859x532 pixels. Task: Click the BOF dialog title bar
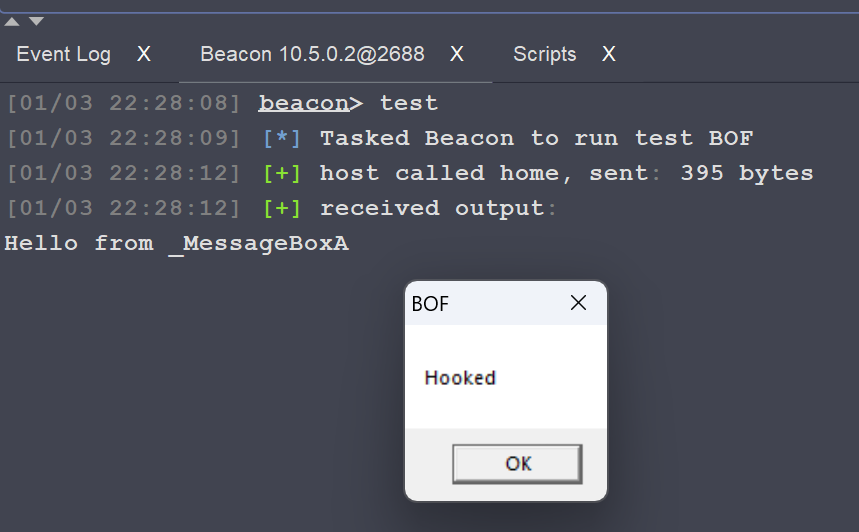(480, 303)
